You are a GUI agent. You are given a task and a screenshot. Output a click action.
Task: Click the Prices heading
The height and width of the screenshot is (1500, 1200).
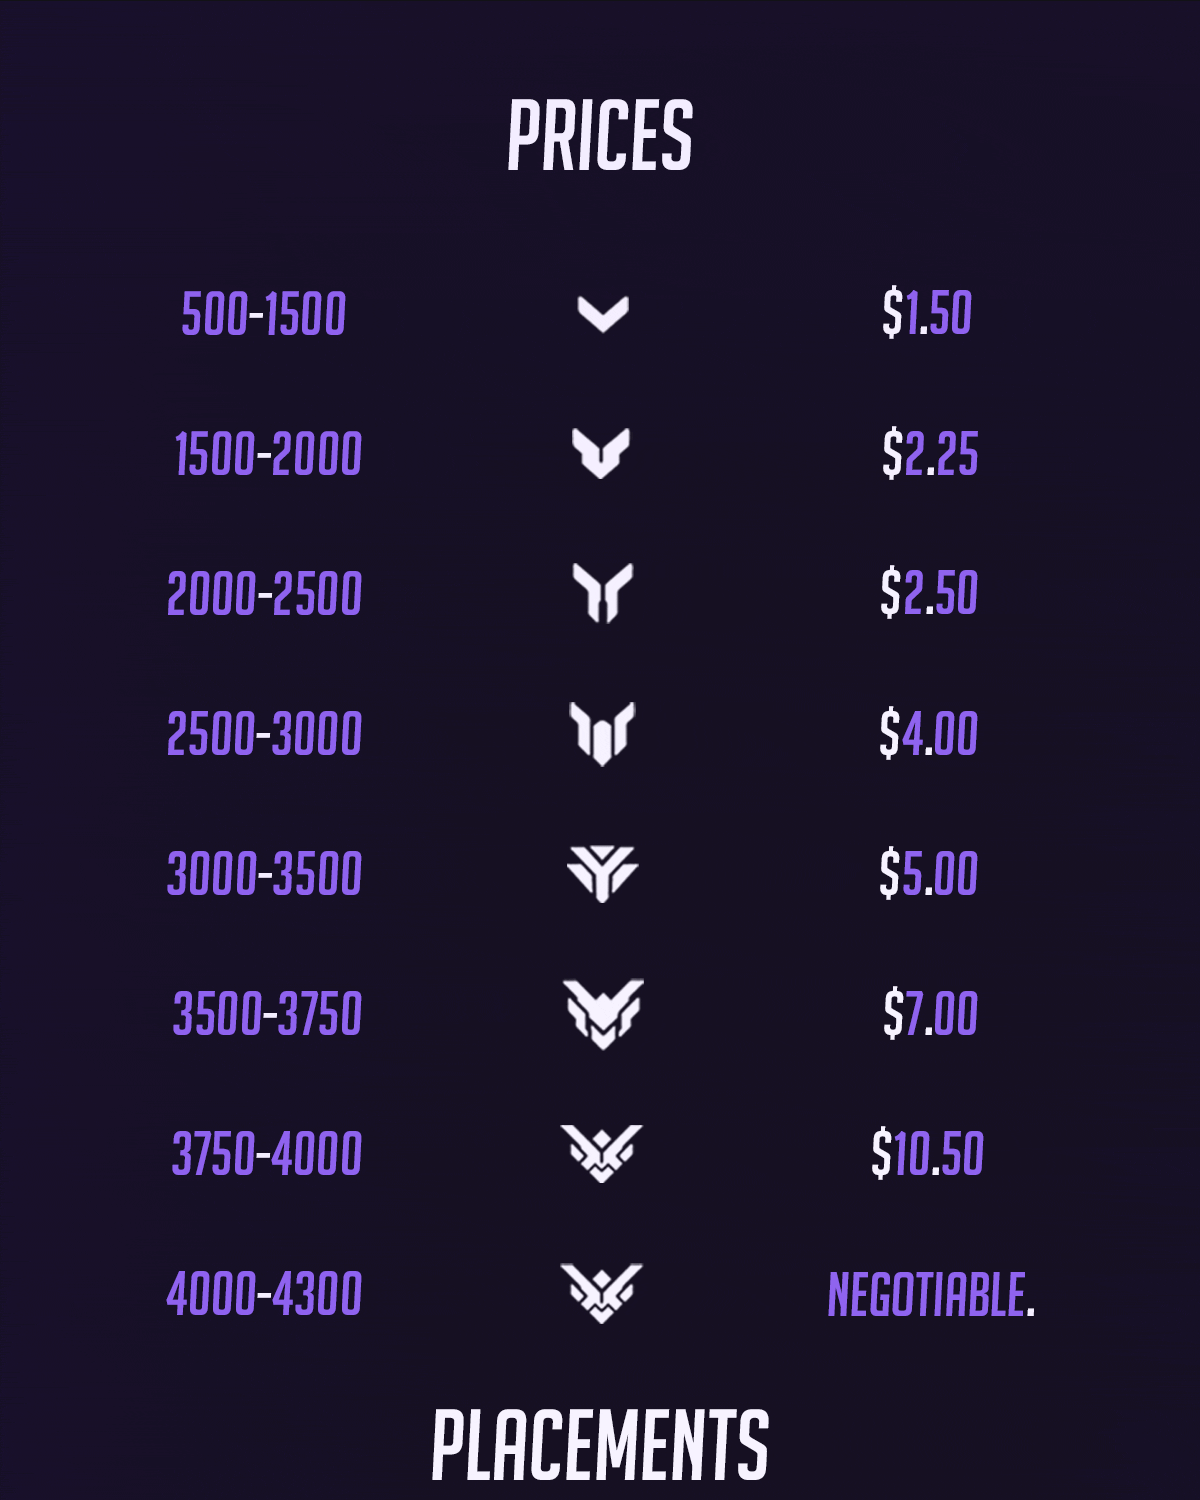click(x=600, y=135)
